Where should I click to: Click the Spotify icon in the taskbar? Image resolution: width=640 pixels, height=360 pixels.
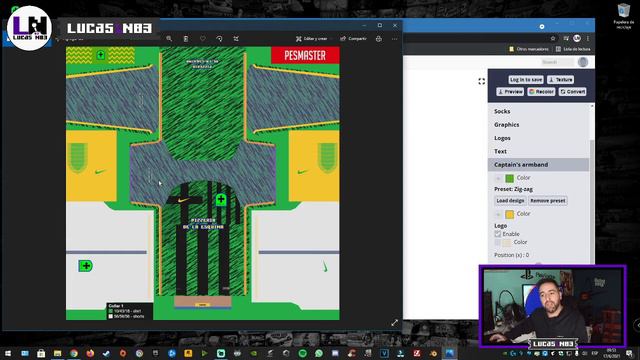(302, 353)
